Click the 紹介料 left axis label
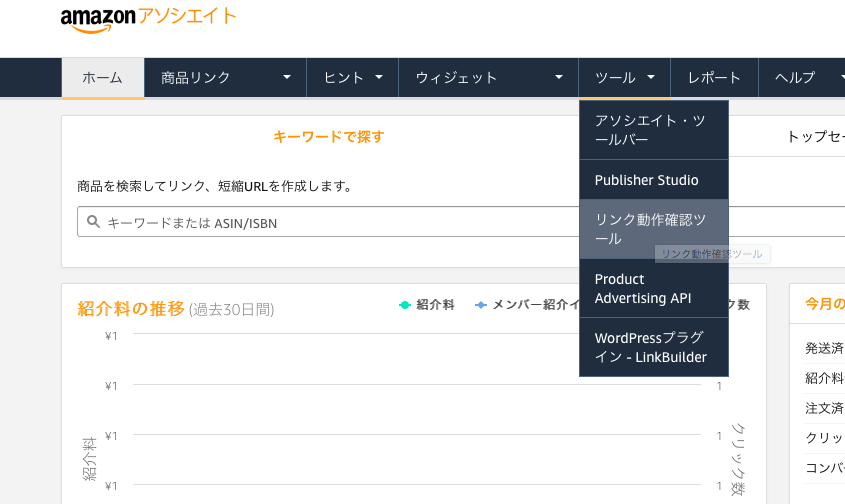This screenshot has width=845, height=504. coord(89,458)
